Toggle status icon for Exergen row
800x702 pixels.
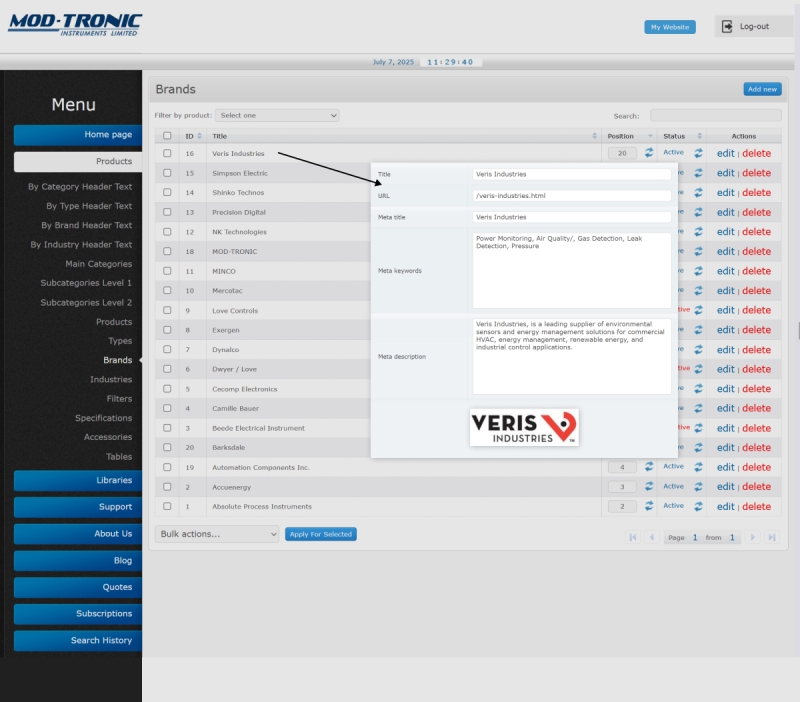point(698,330)
